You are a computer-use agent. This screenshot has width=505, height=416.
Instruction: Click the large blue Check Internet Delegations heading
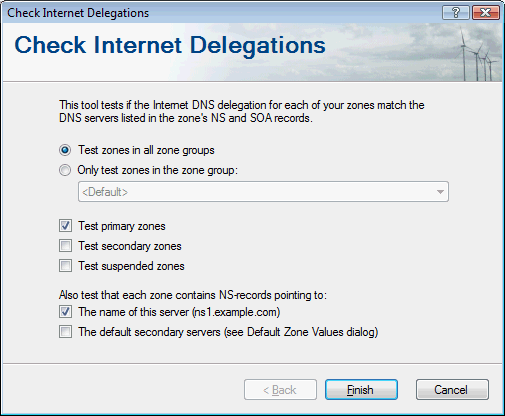tap(170, 45)
